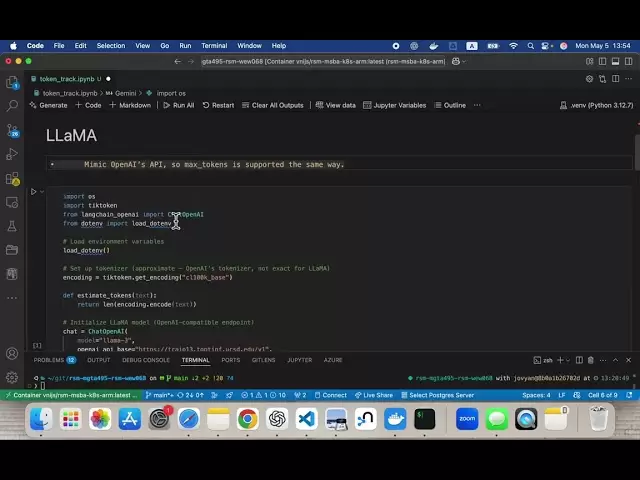
Task: Launch Google Chrome from the Dock
Action: [247, 419]
